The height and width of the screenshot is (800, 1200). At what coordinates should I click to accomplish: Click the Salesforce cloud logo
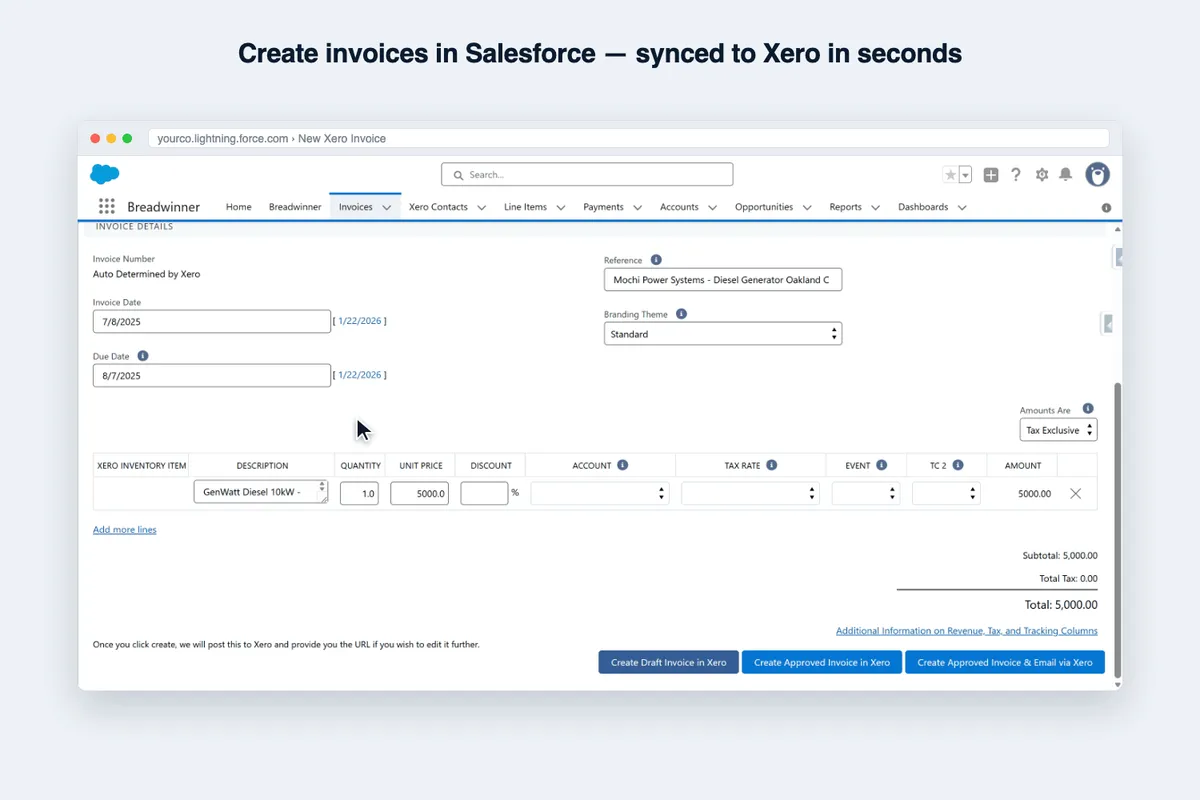click(105, 174)
